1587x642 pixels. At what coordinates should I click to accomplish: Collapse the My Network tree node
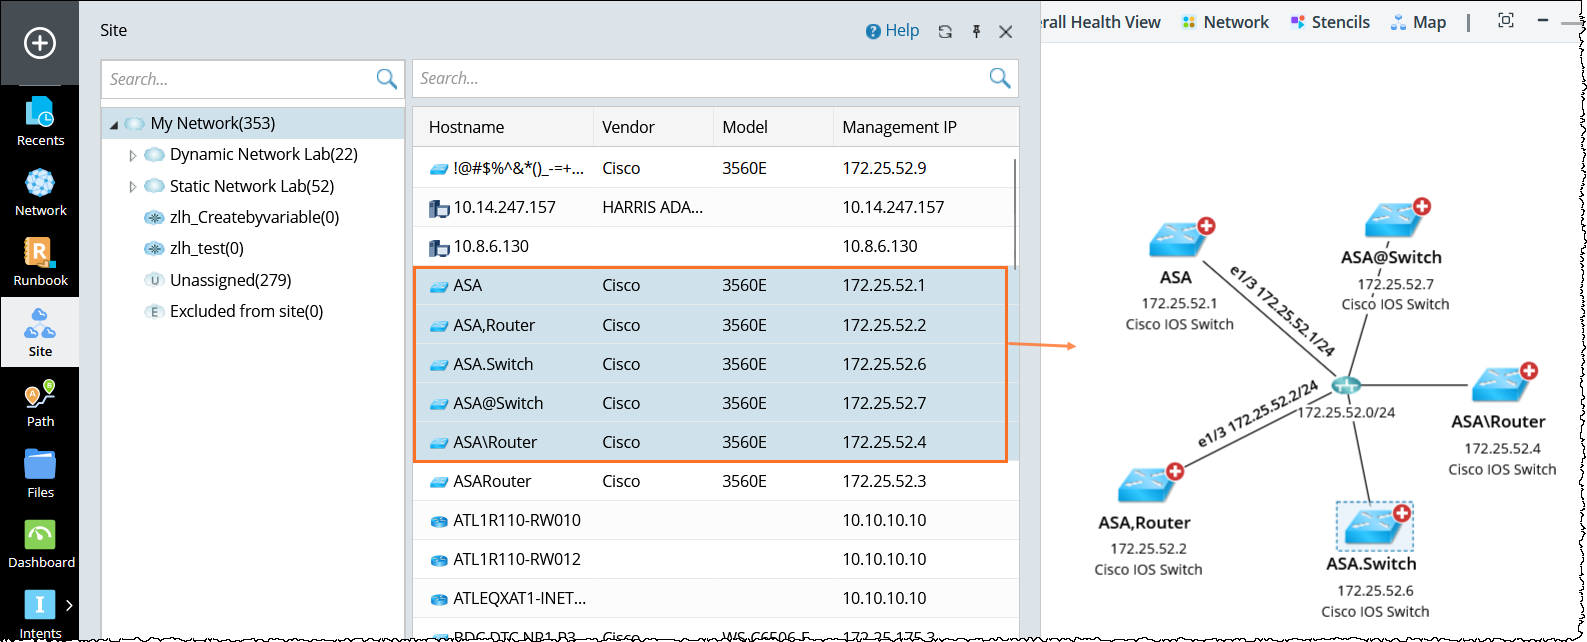click(x=114, y=125)
